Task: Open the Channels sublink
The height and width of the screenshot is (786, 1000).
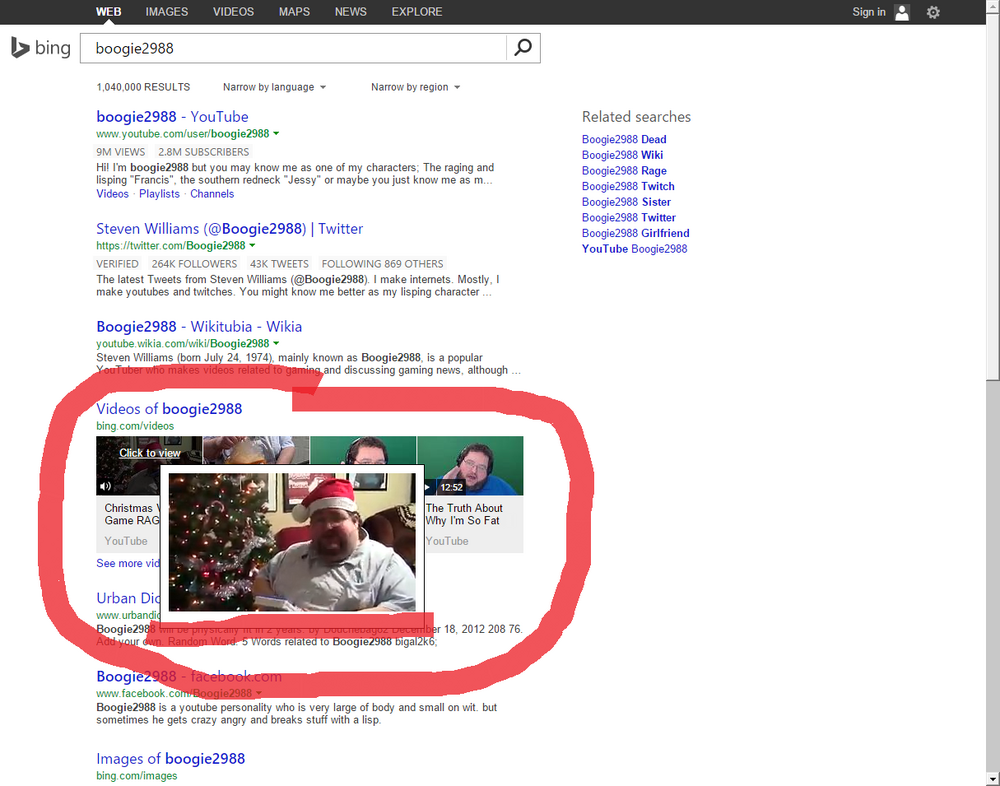Action: coord(212,194)
